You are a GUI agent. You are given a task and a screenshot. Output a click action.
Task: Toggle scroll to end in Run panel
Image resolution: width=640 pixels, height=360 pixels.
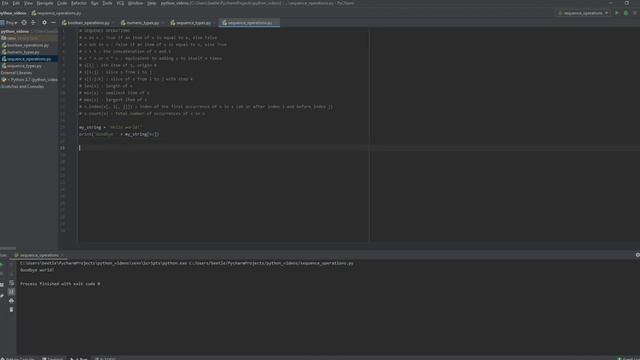point(11,291)
